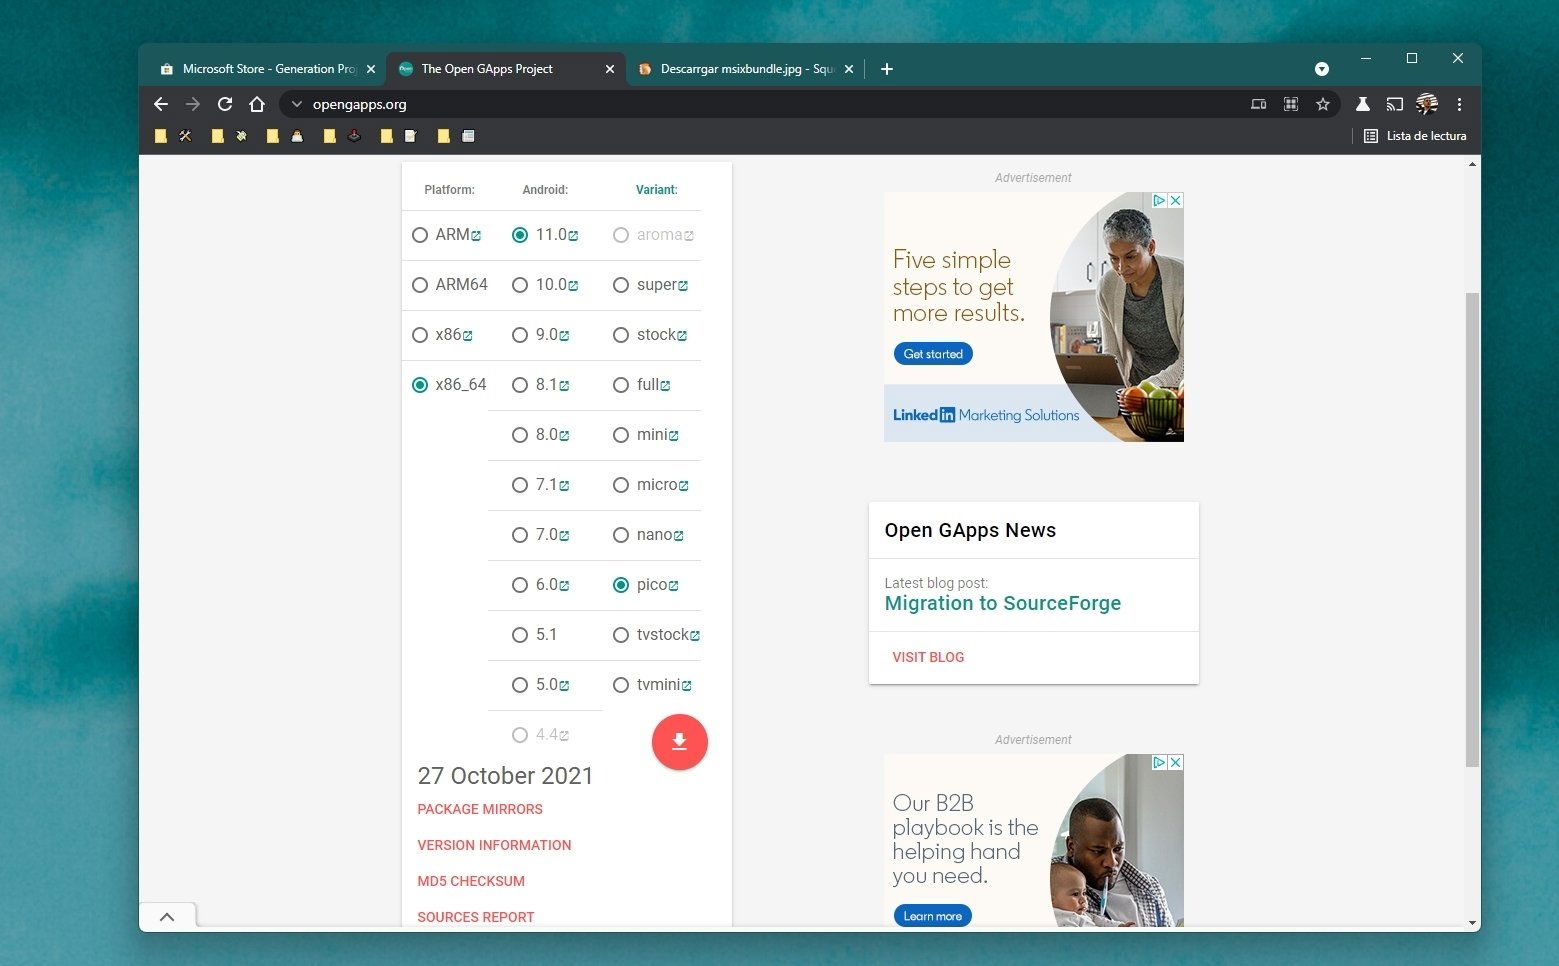Click the QR code icon in address bar
The width and height of the screenshot is (1559, 966).
1291,104
